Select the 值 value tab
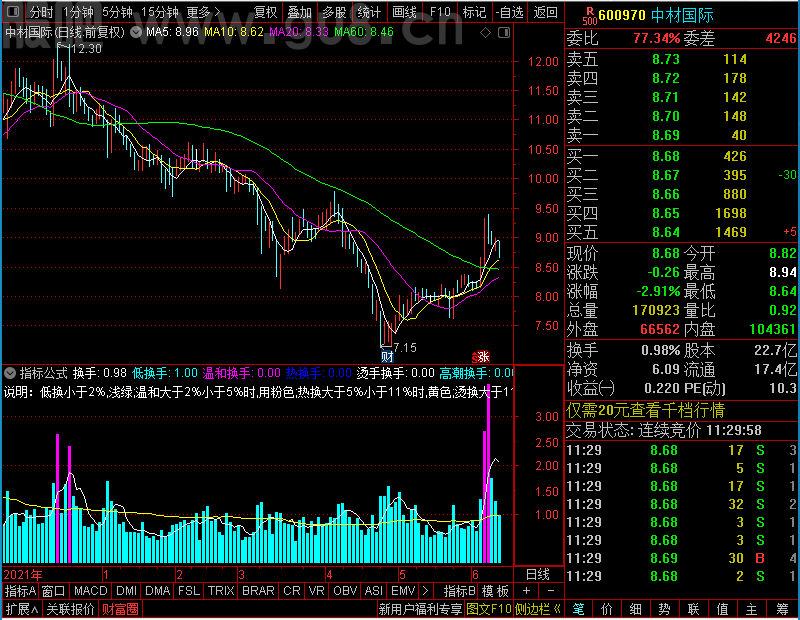 tap(722, 609)
